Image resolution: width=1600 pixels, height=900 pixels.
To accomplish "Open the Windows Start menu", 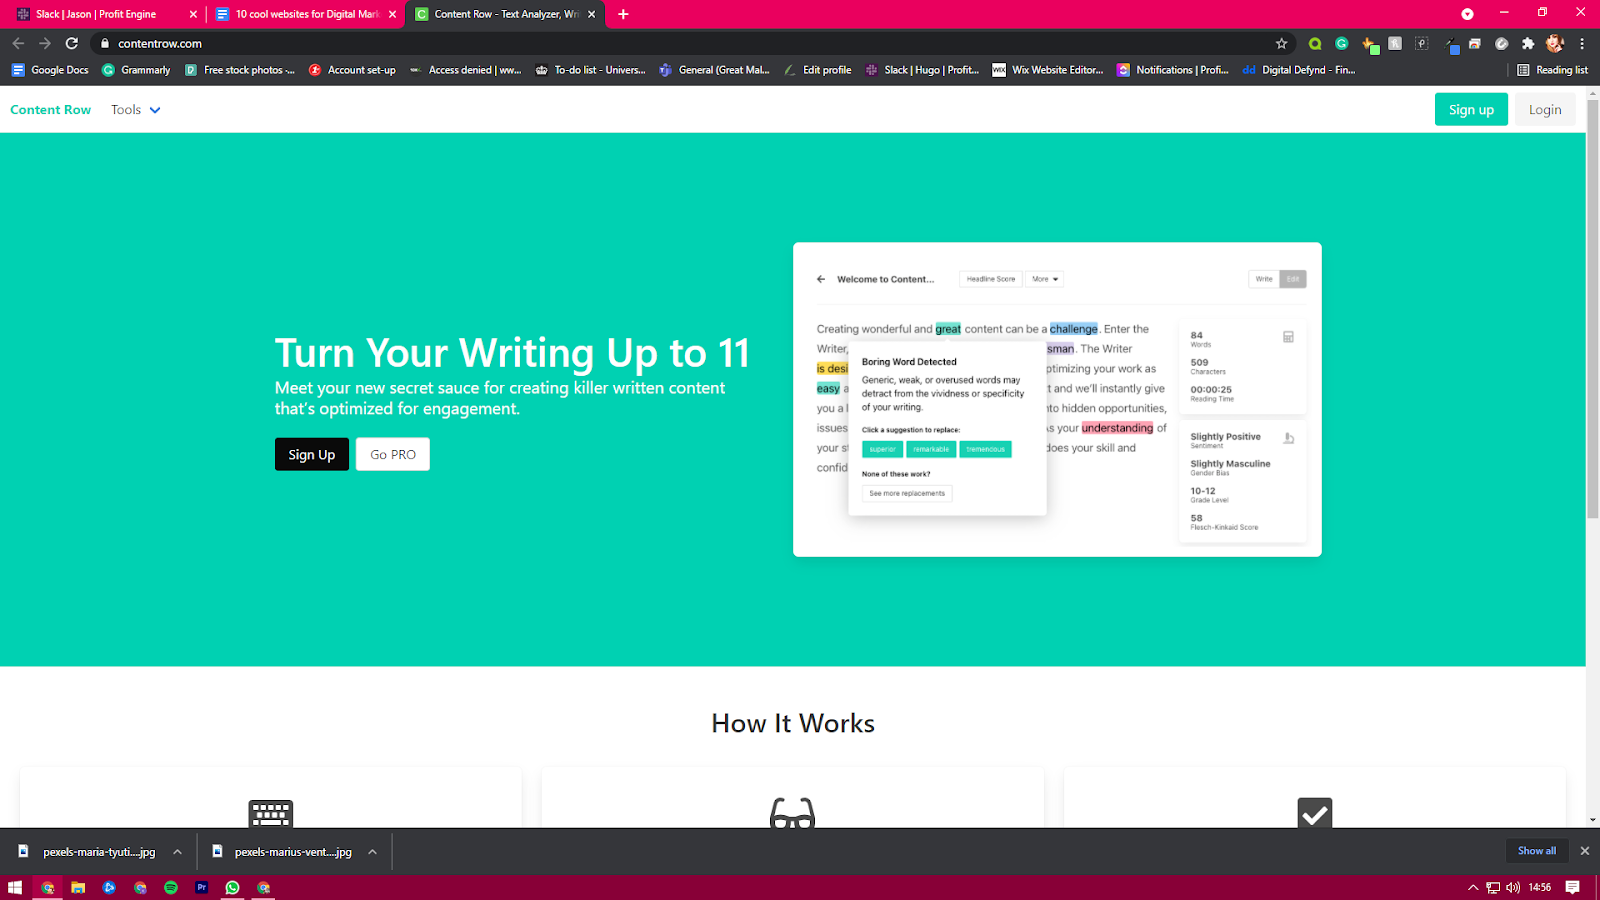I will point(15,887).
